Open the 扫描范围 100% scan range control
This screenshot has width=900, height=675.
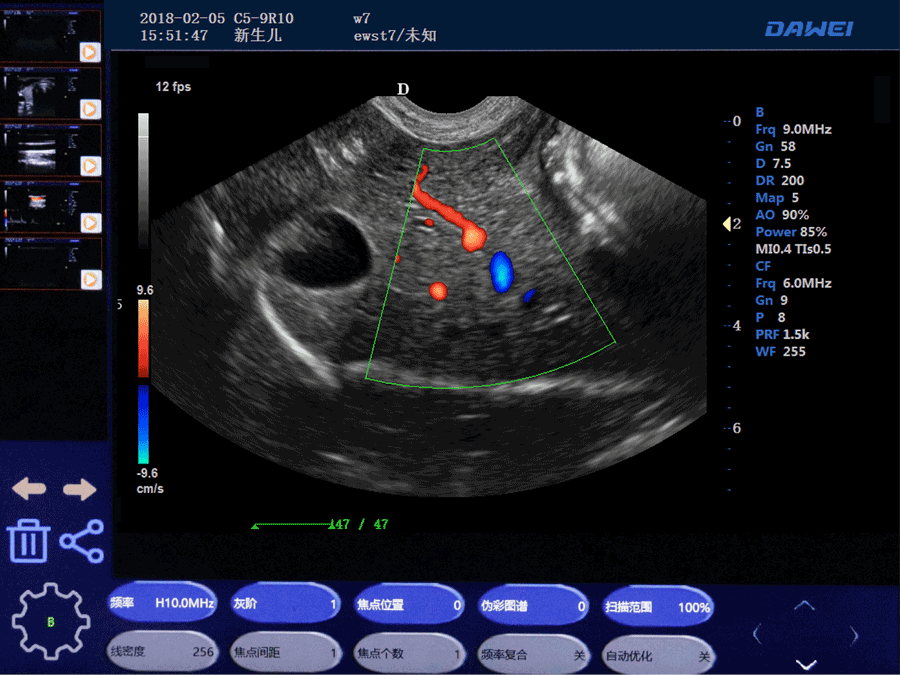(x=657, y=606)
